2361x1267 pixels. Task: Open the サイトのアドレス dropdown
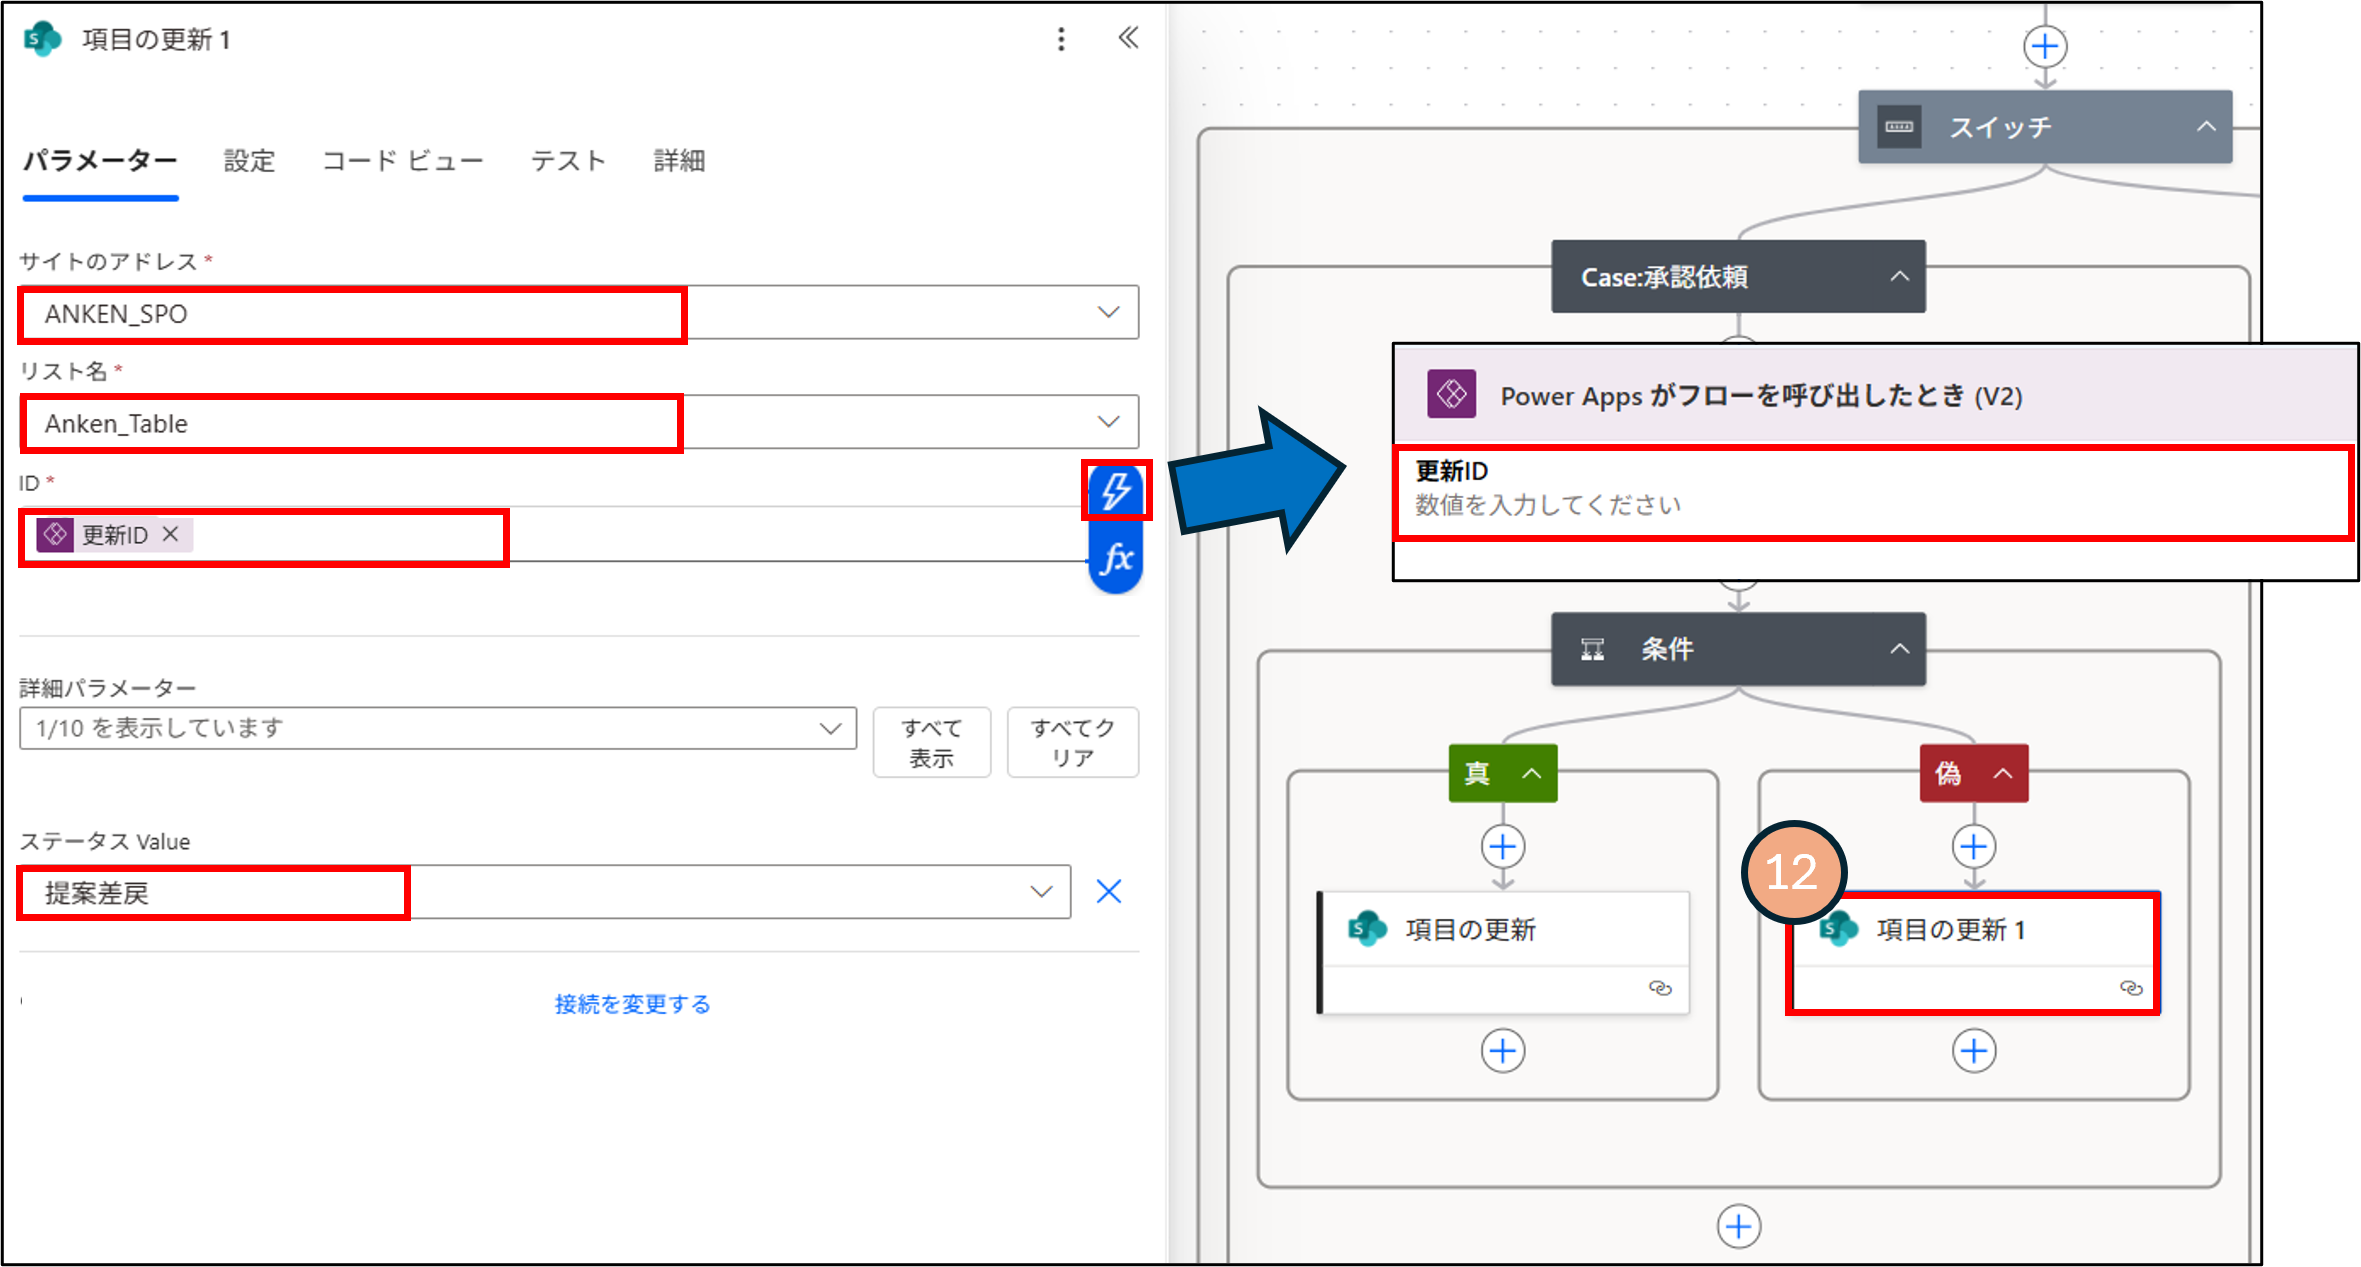coord(1108,313)
